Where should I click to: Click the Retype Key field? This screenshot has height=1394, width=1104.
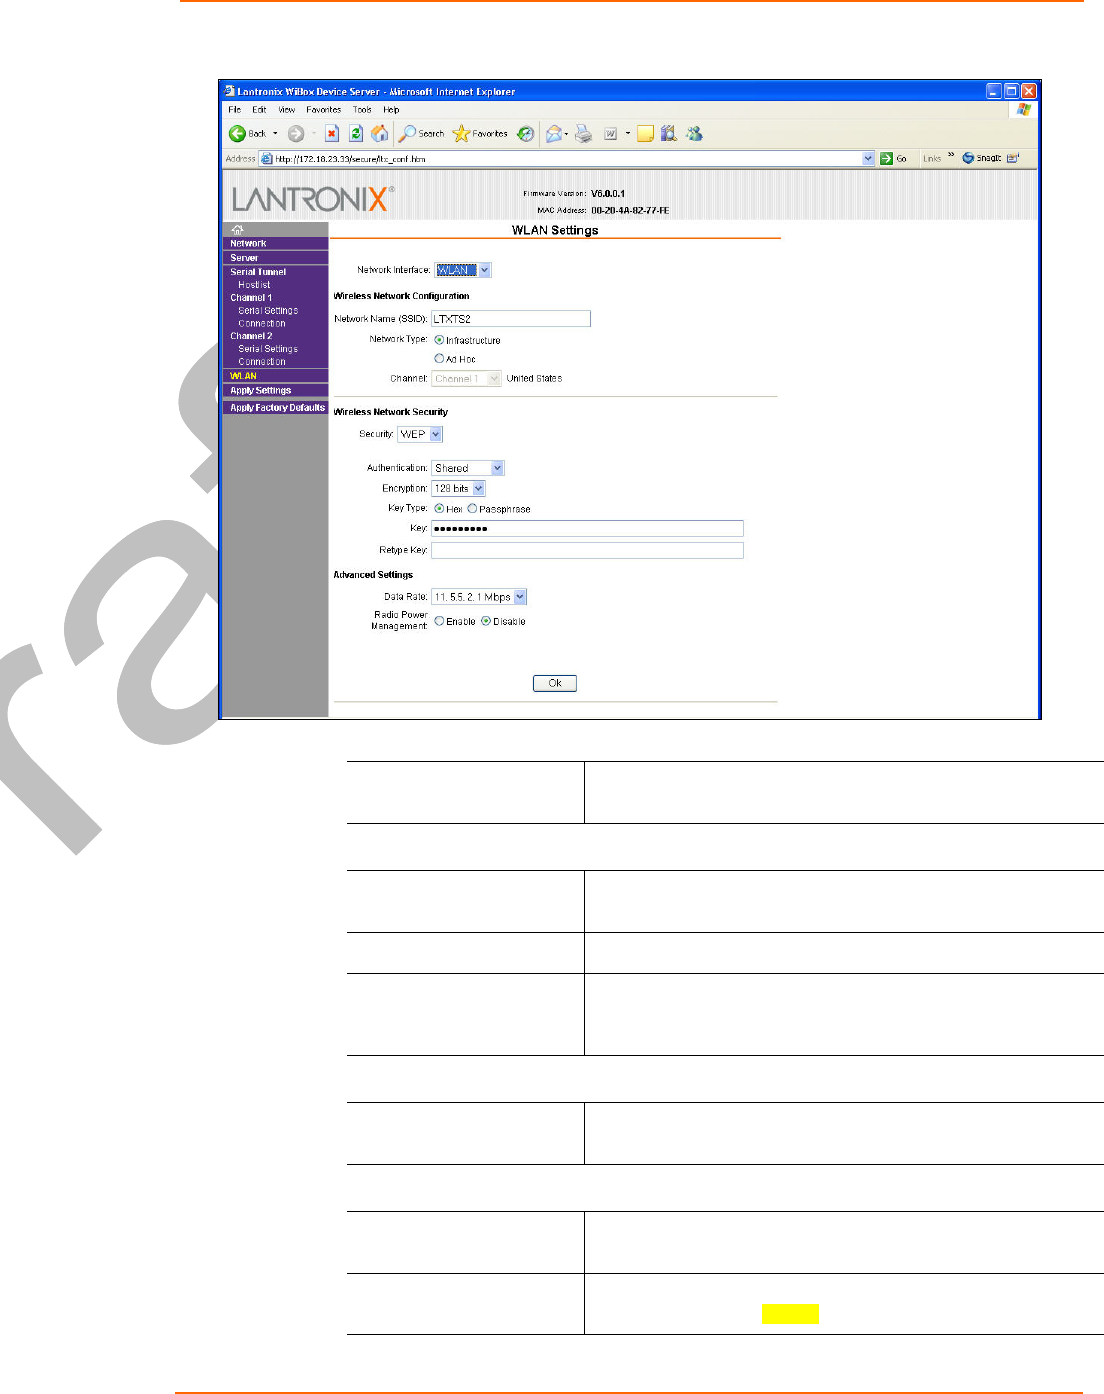click(x=587, y=550)
